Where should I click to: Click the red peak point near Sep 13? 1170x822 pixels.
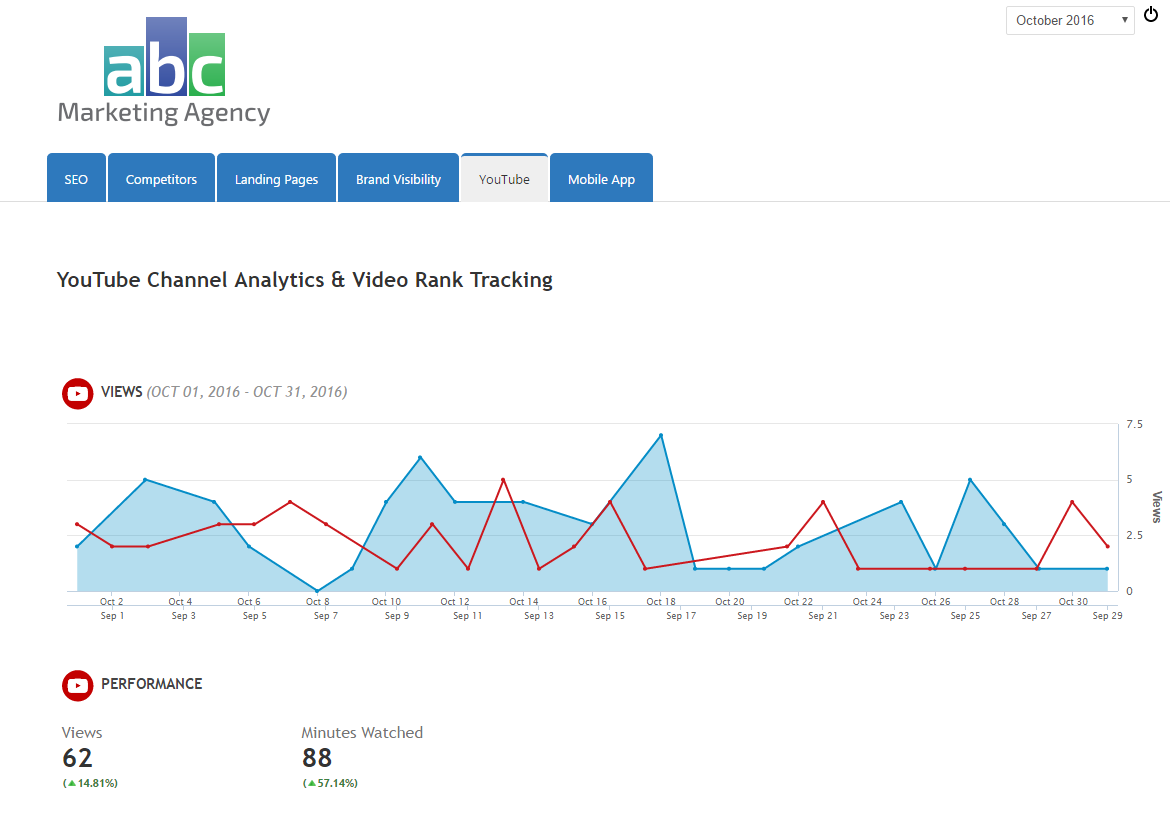coord(503,480)
